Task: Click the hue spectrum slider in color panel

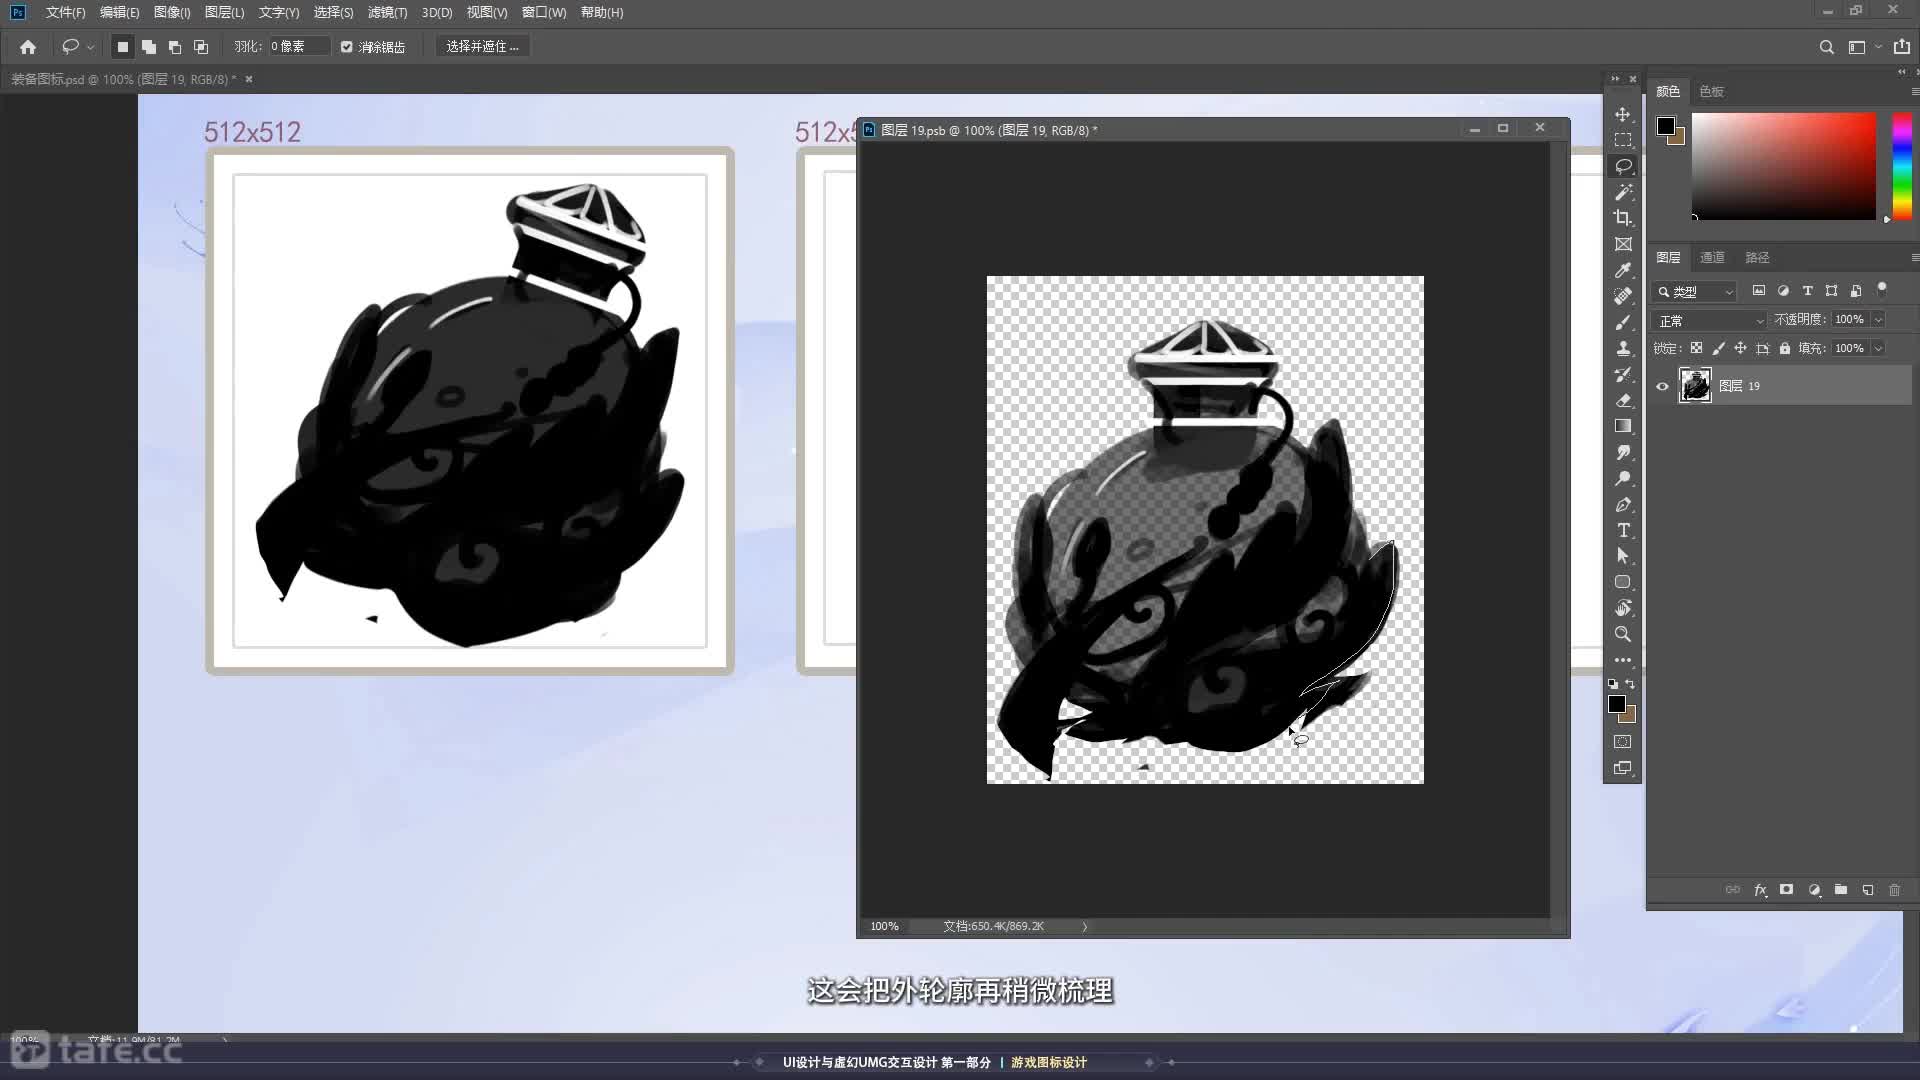Action: (1901, 165)
